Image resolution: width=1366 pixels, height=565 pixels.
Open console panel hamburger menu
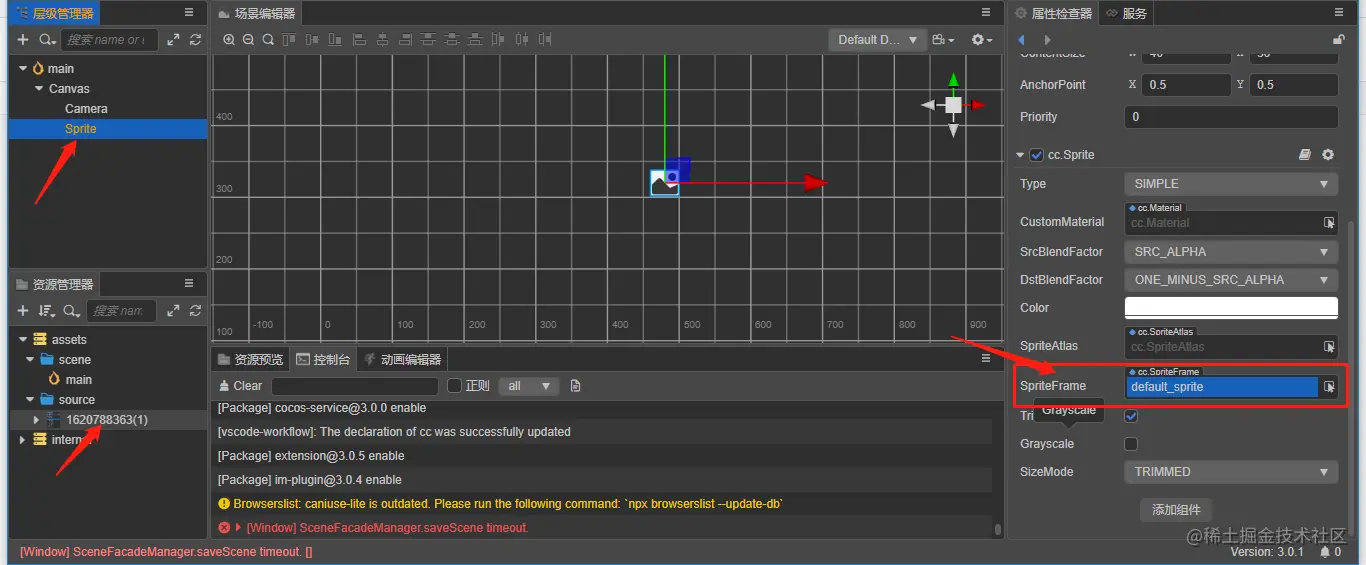point(985,358)
